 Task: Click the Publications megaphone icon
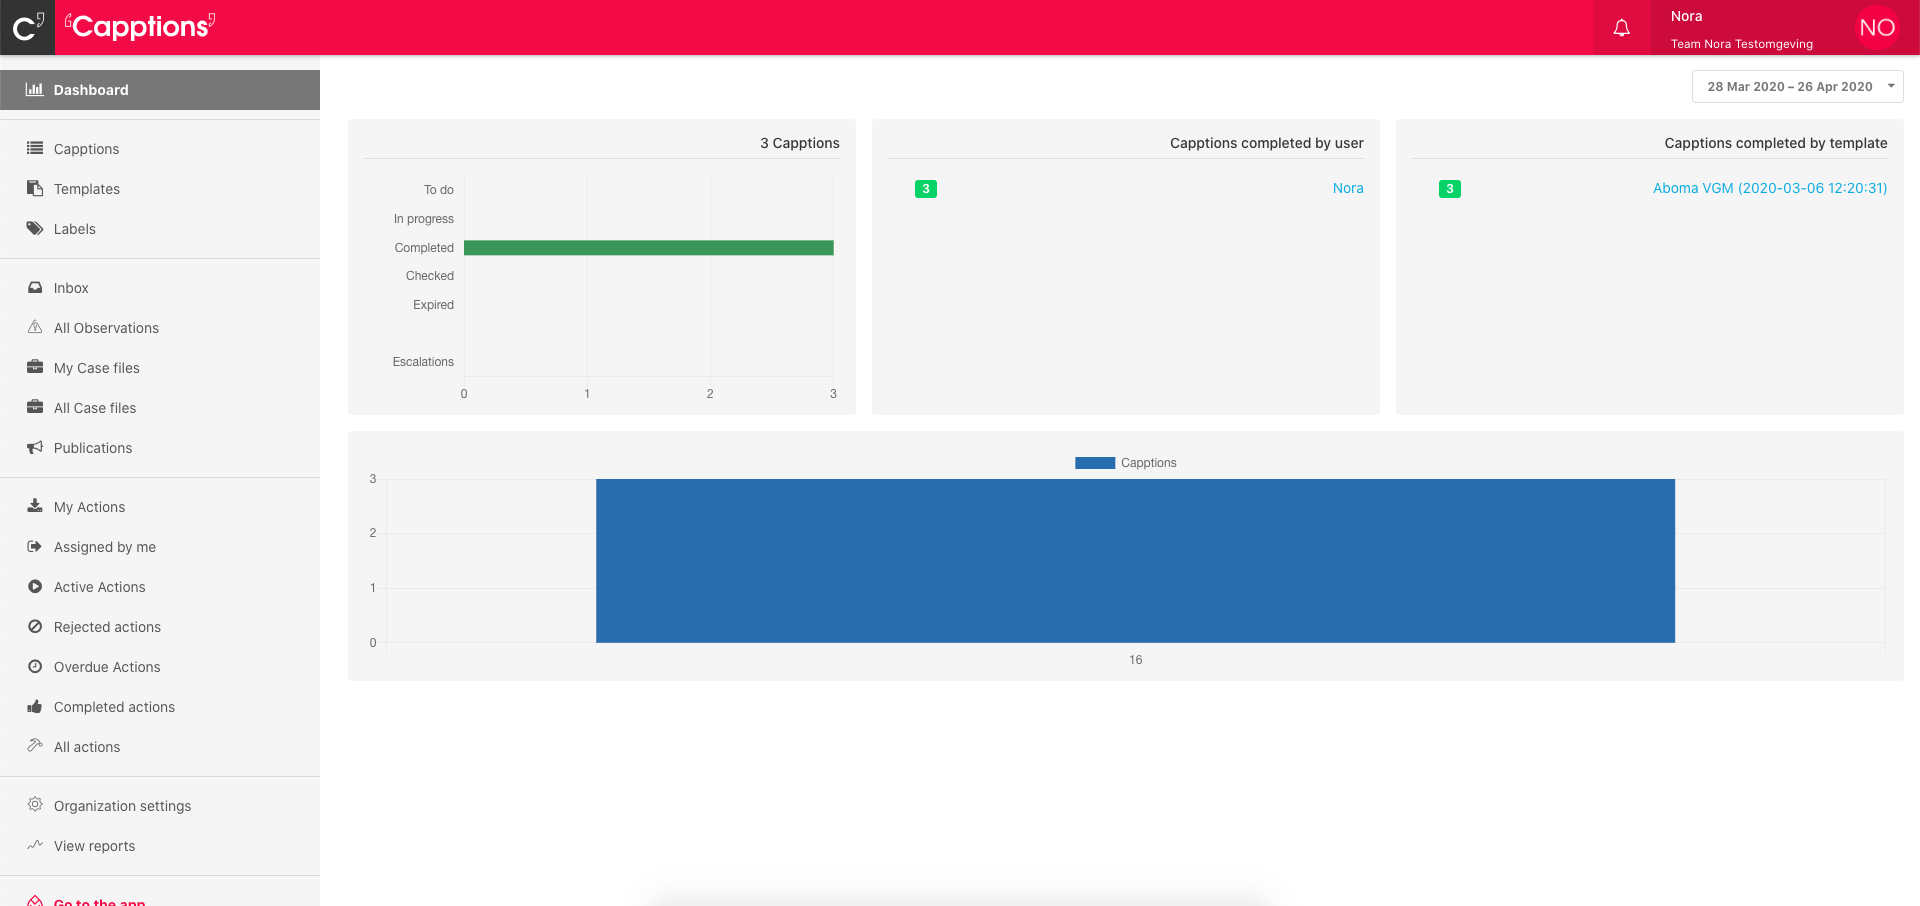click(x=35, y=447)
